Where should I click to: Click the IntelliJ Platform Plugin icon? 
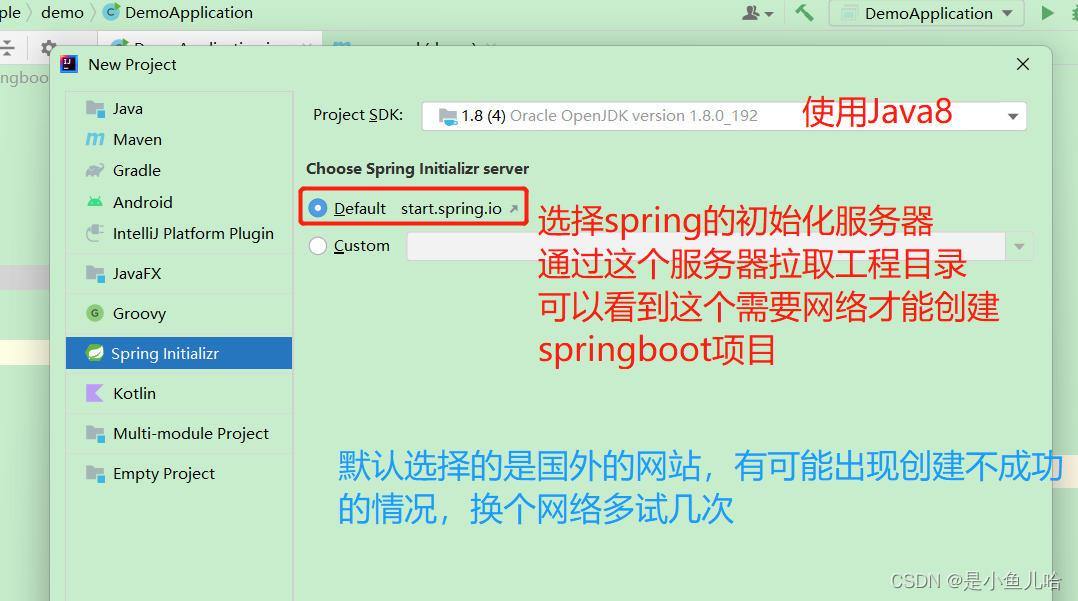tap(95, 234)
